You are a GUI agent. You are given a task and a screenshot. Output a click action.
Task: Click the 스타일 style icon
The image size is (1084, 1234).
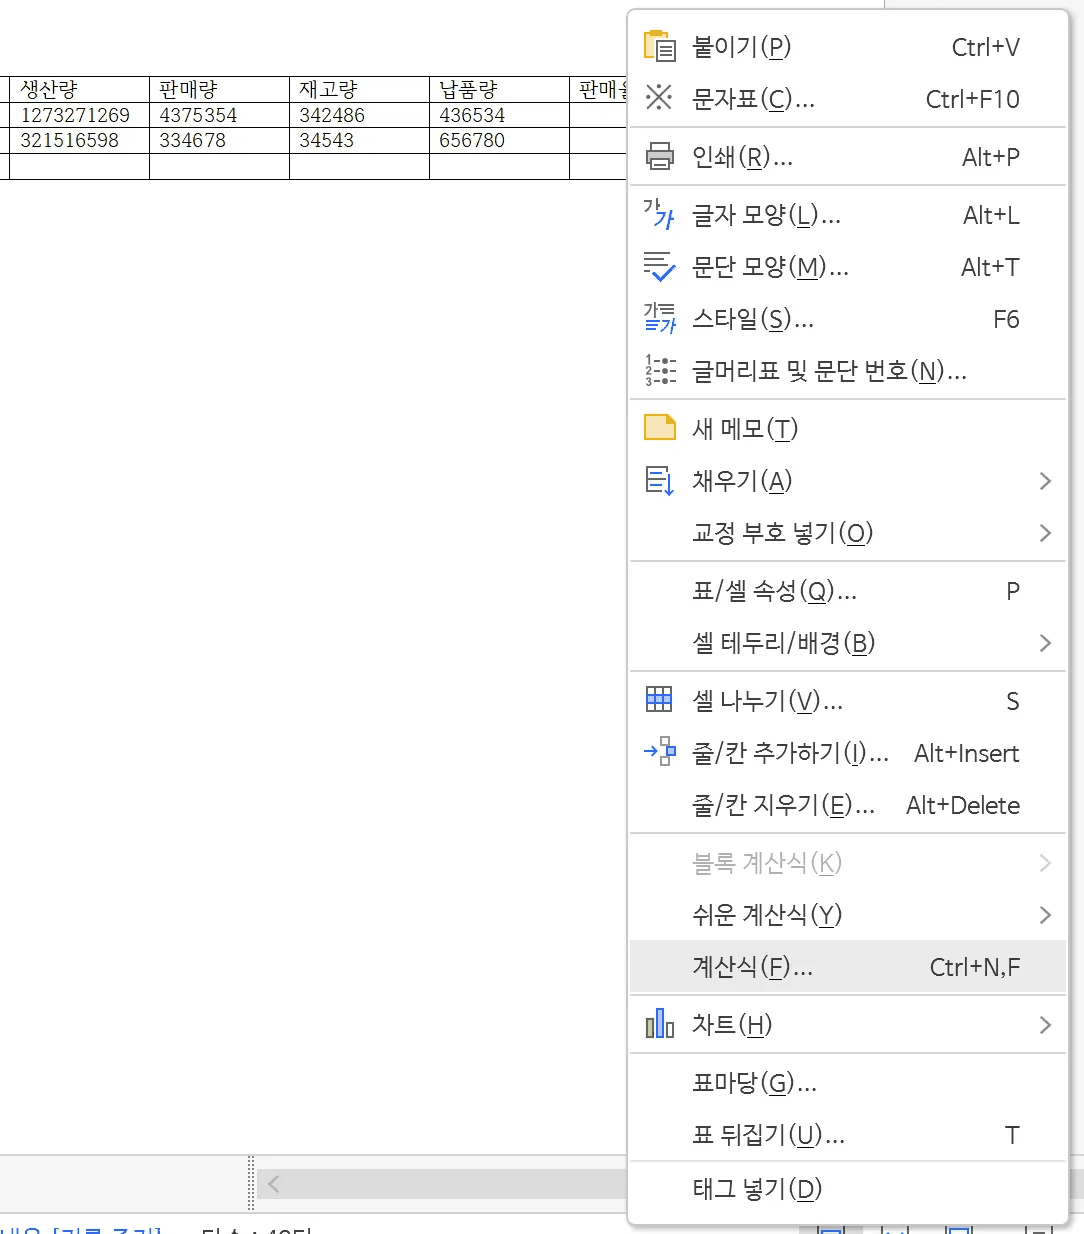[659, 319]
